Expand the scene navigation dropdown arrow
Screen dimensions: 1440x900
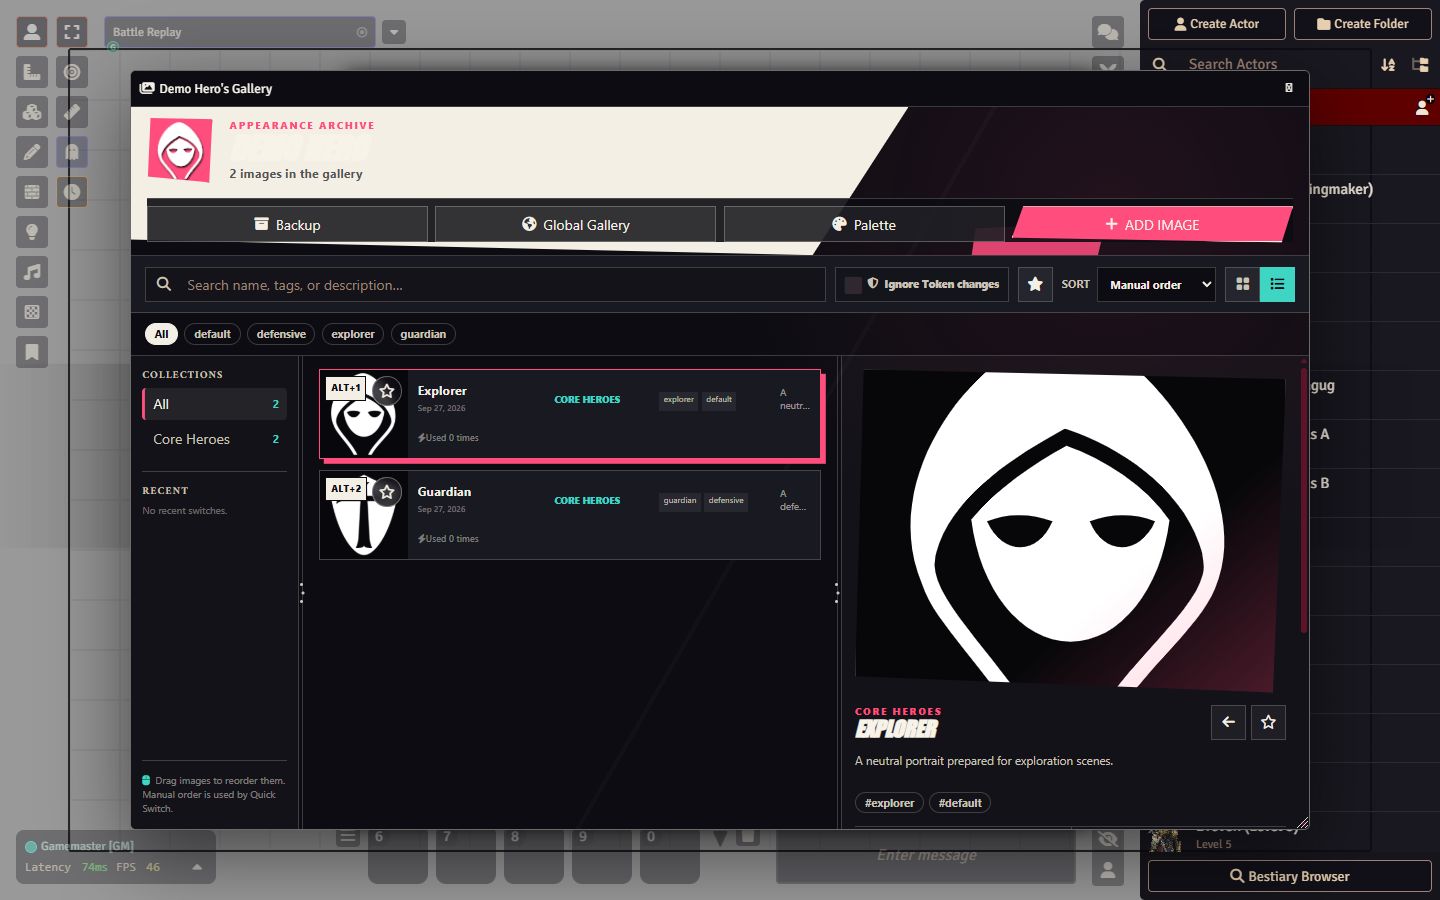pyautogui.click(x=394, y=32)
